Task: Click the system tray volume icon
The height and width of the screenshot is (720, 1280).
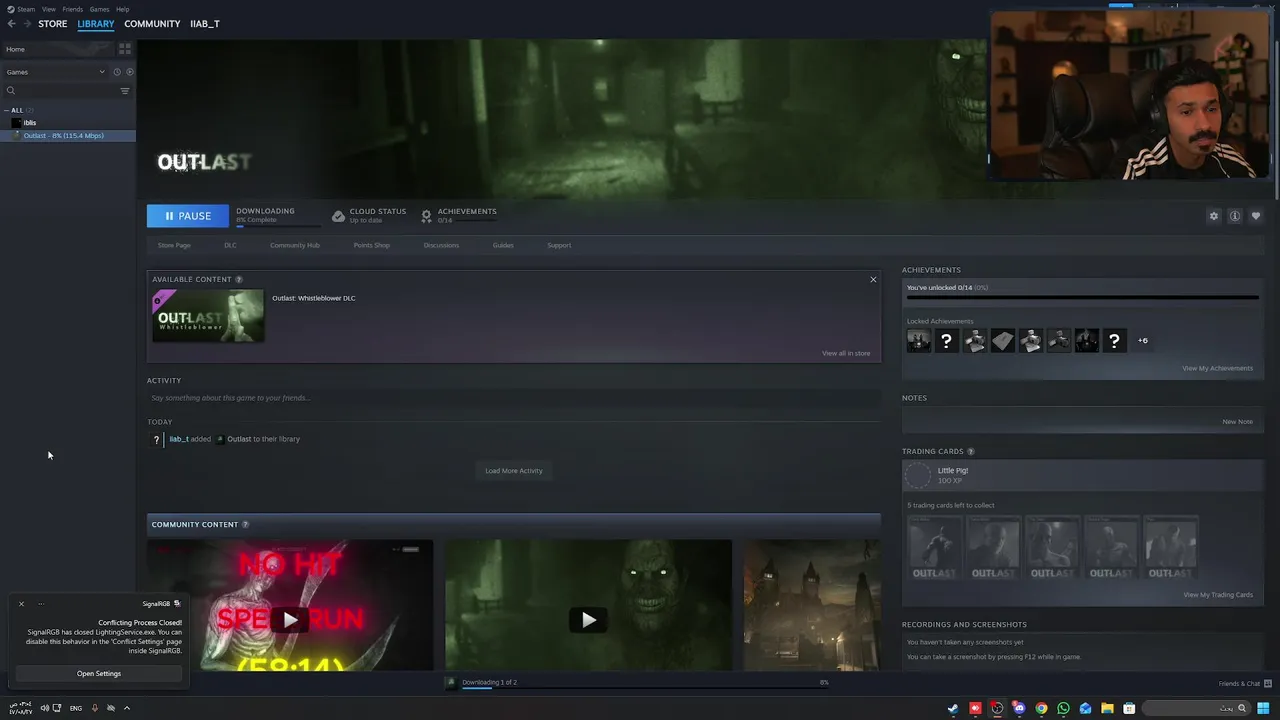Action: 45,708
